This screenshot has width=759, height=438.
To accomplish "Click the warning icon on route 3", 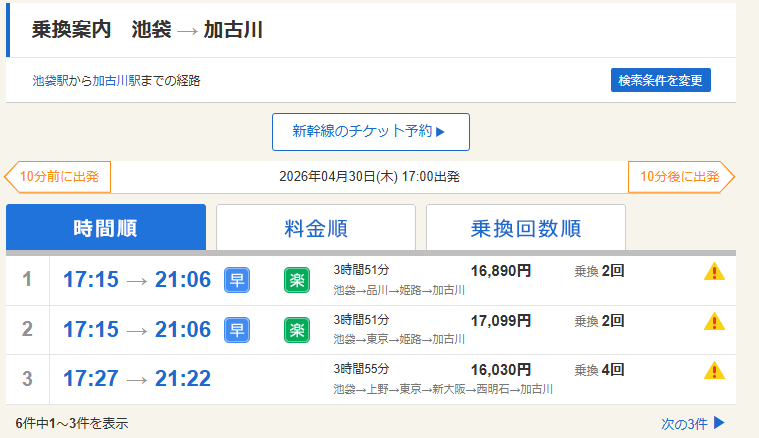I will pyautogui.click(x=714, y=371).
